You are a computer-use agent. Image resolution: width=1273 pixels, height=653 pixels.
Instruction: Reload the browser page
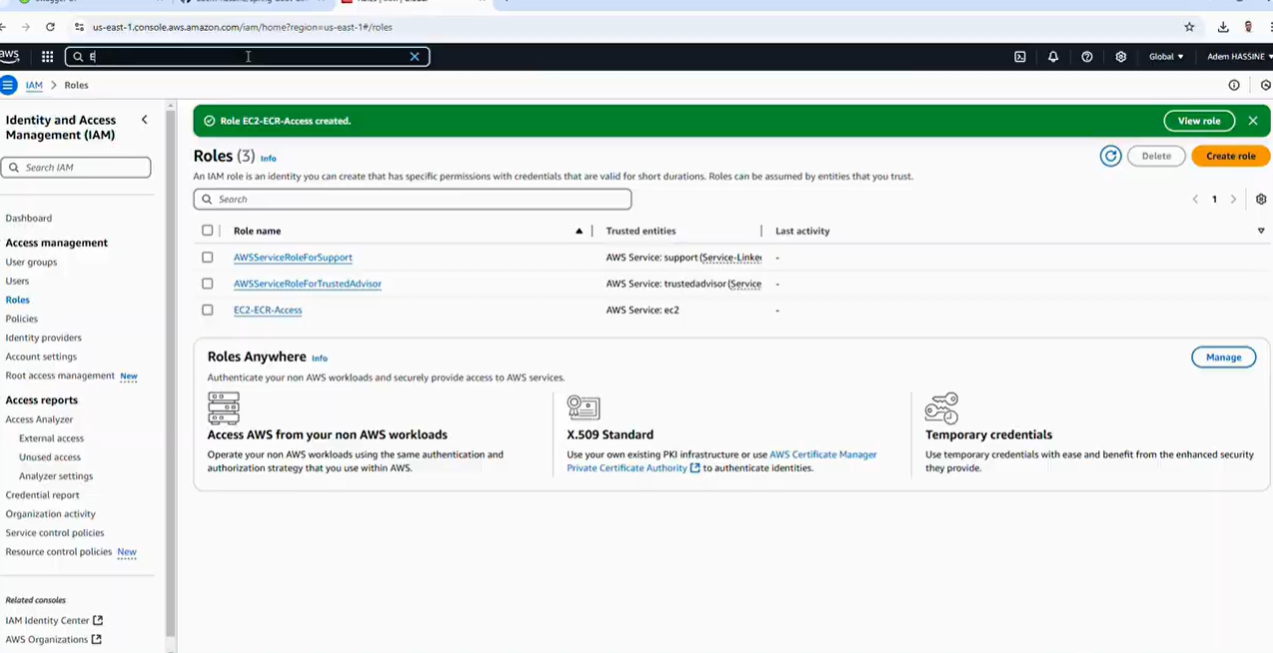pyautogui.click(x=50, y=27)
